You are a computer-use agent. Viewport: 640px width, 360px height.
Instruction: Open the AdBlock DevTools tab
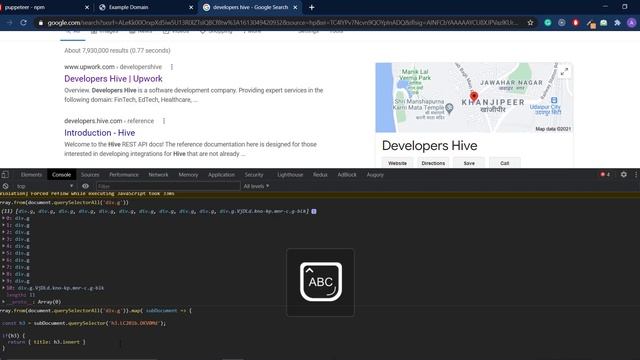click(347, 175)
